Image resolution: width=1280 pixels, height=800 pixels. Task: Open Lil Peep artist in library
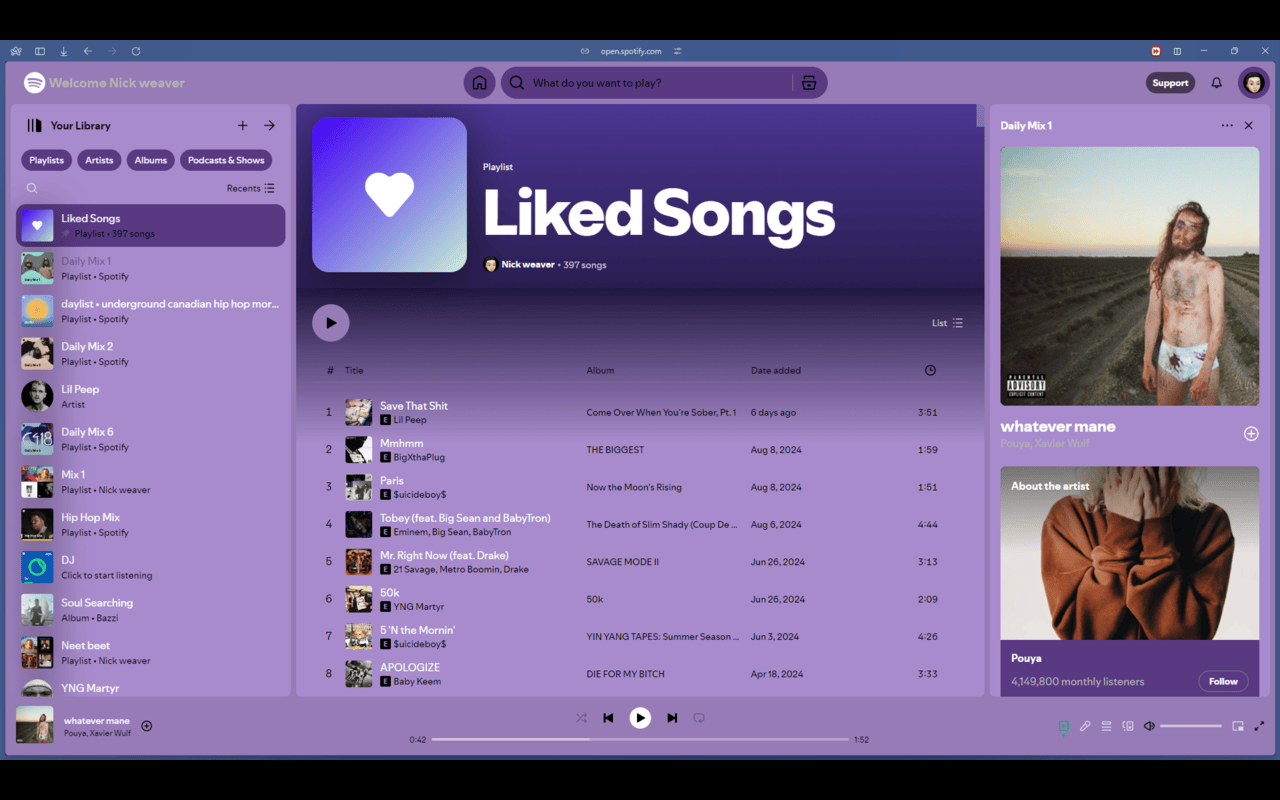coord(151,396)
